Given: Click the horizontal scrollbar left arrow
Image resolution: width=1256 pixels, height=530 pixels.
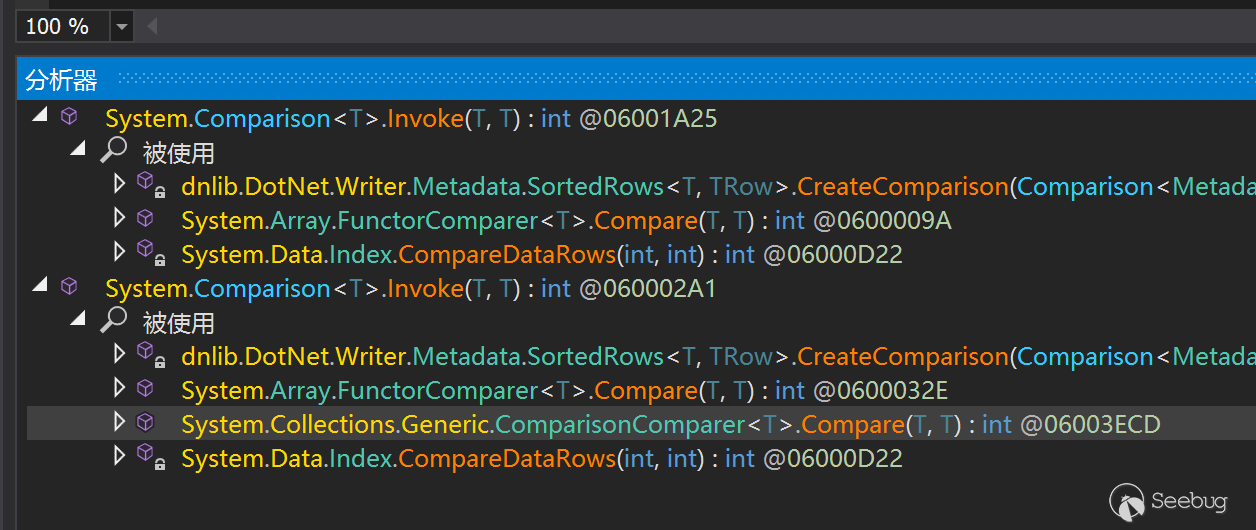Looking at the screenshot, I should 152,27.
